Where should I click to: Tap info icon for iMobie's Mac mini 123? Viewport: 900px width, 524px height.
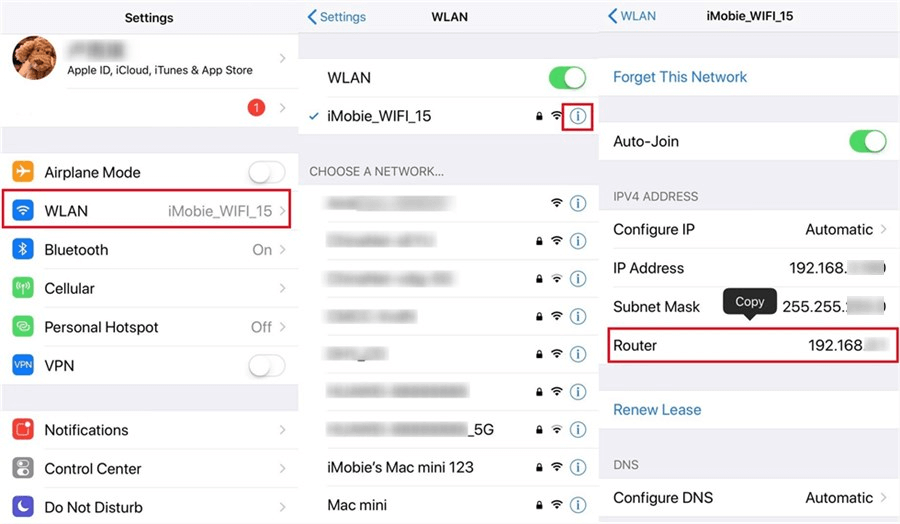(577, 467)
